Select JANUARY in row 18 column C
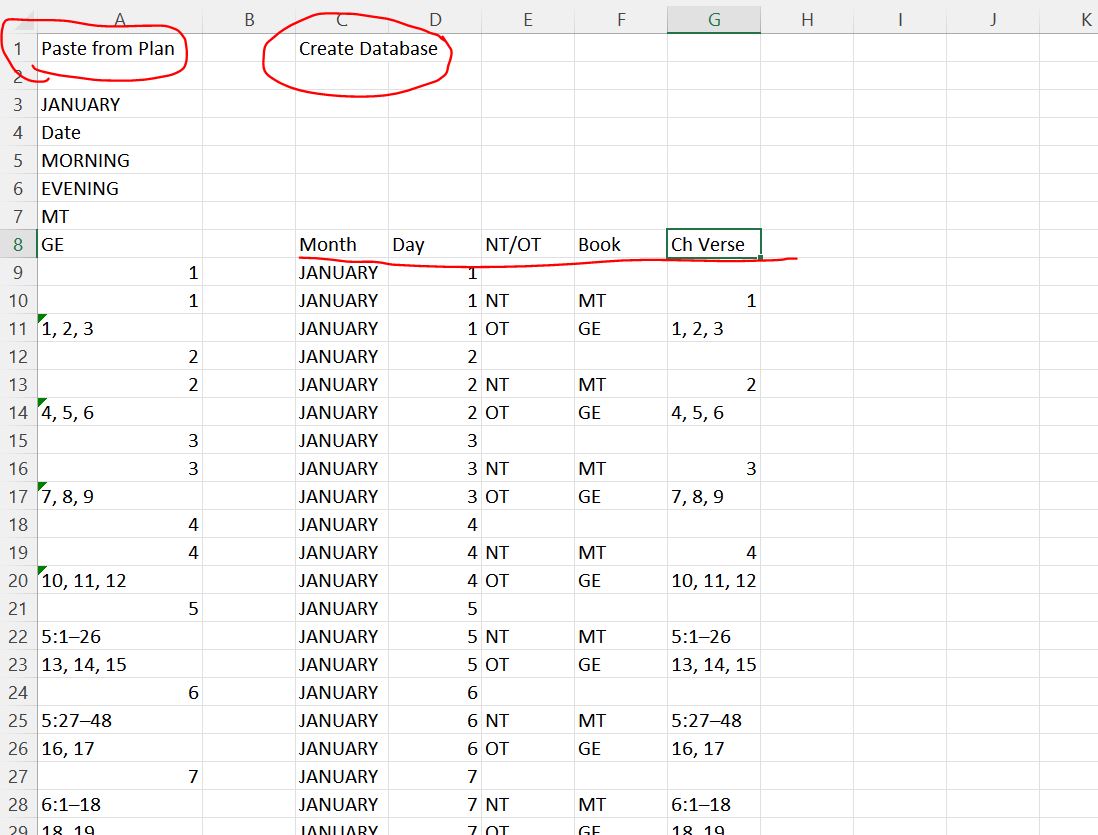Viewport: 1098px width, 835px height. click(342, 525)
